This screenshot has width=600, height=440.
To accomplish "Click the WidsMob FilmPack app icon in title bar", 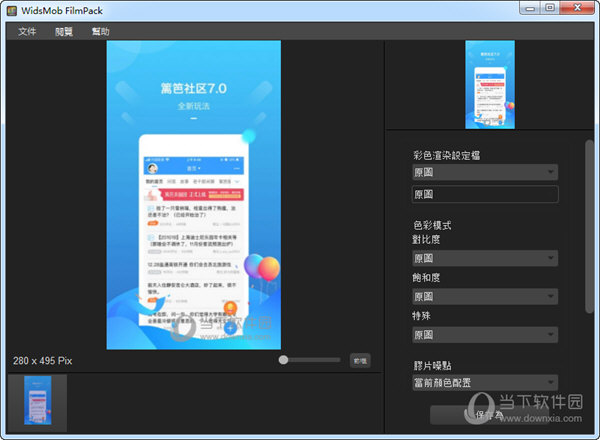I will (12, 11).
